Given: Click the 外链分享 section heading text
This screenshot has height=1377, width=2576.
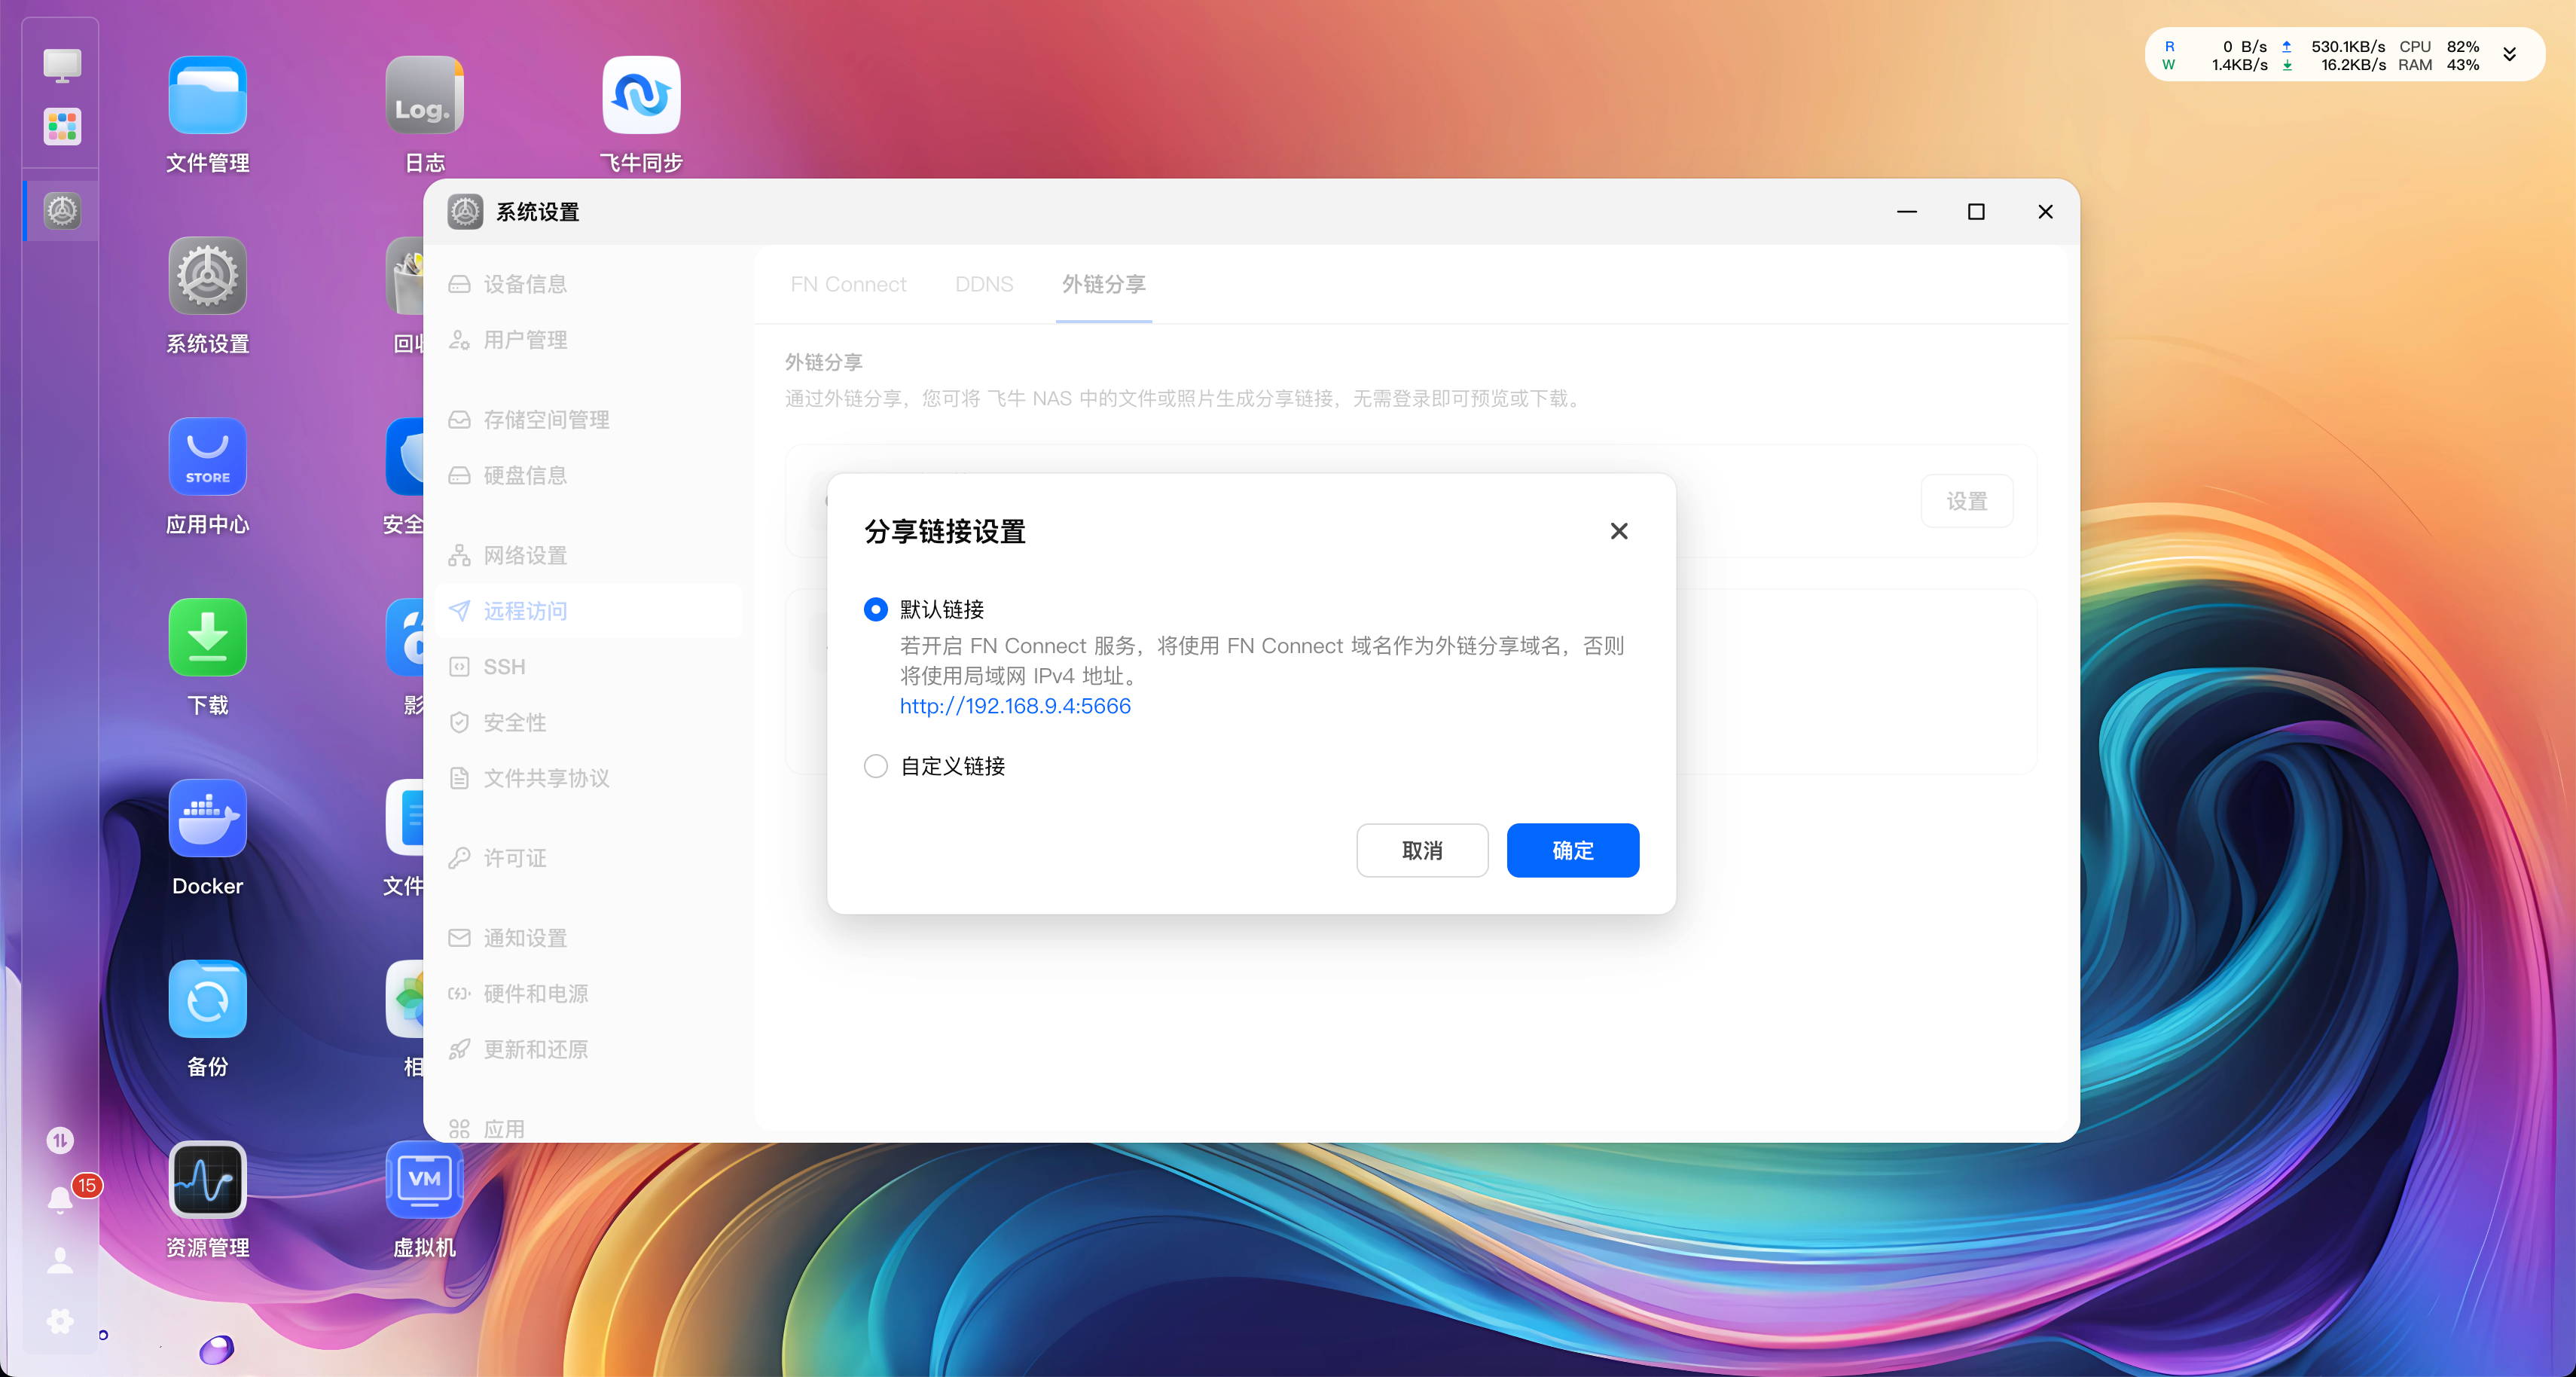Looking at the screenshot, I should tap(824, 362).
